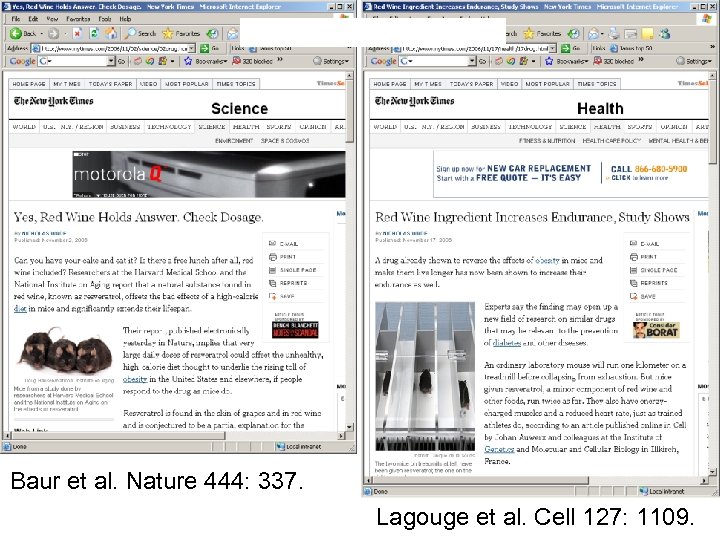Open 'Times top 50' link in Health window Links bar
Viewport: 720px width, 540px height.
click(x=631, y=48)
